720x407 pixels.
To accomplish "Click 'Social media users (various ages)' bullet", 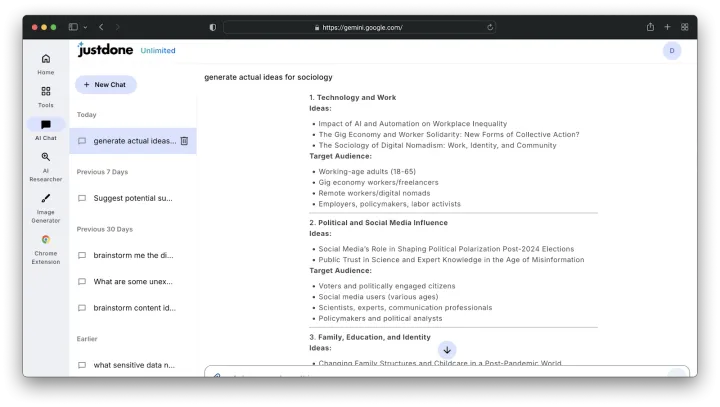I will click(x=378, y=297).
